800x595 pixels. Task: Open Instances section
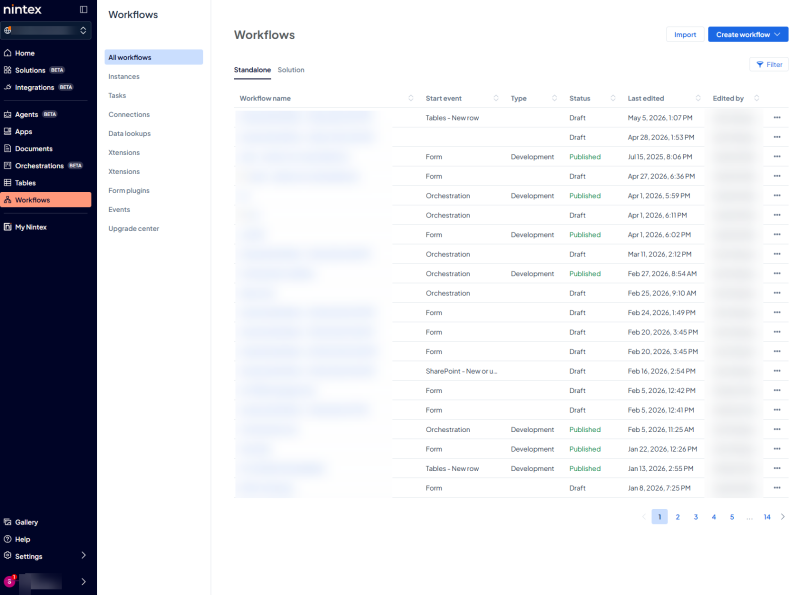124,77
